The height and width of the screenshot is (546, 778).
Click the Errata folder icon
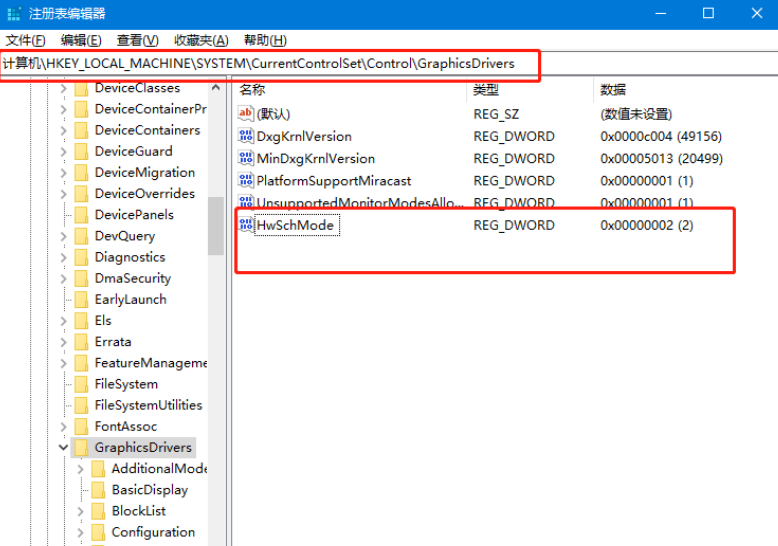81,342
